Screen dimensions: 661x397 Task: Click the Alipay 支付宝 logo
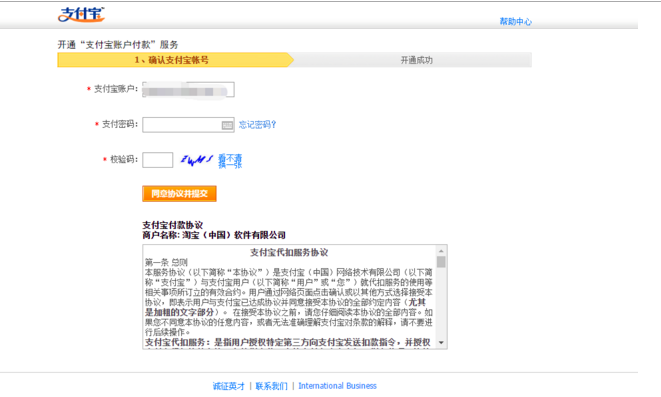click(81, 15)
